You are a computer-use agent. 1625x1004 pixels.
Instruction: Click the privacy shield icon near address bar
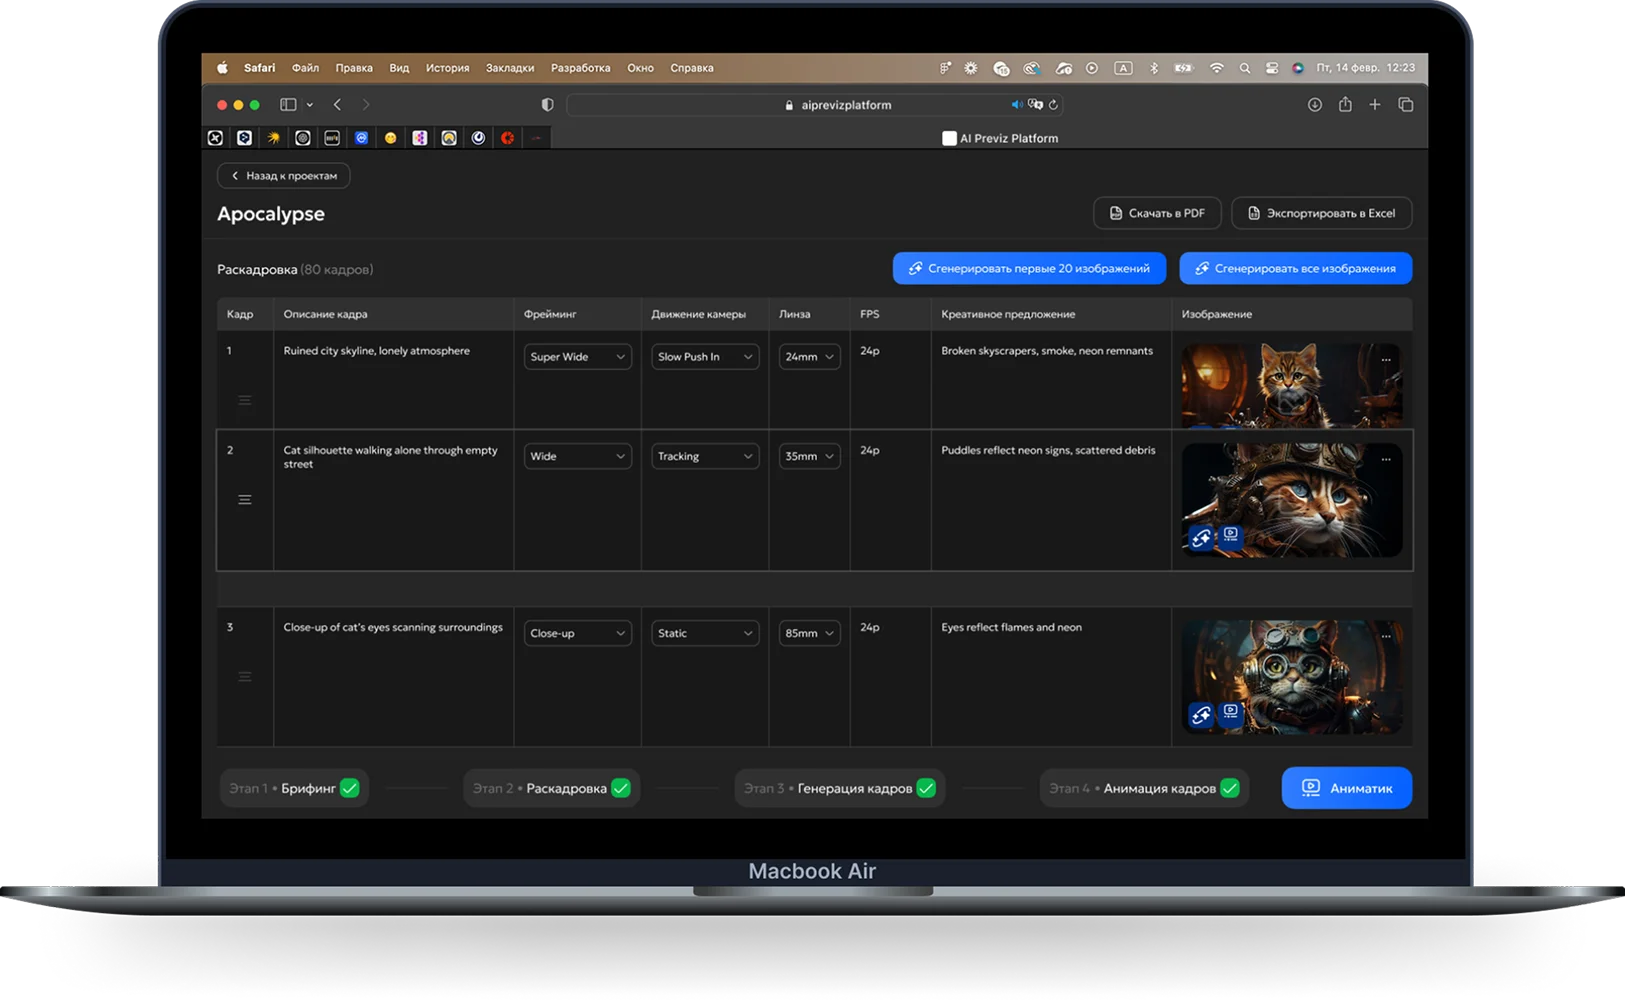(x=547, y=104)
